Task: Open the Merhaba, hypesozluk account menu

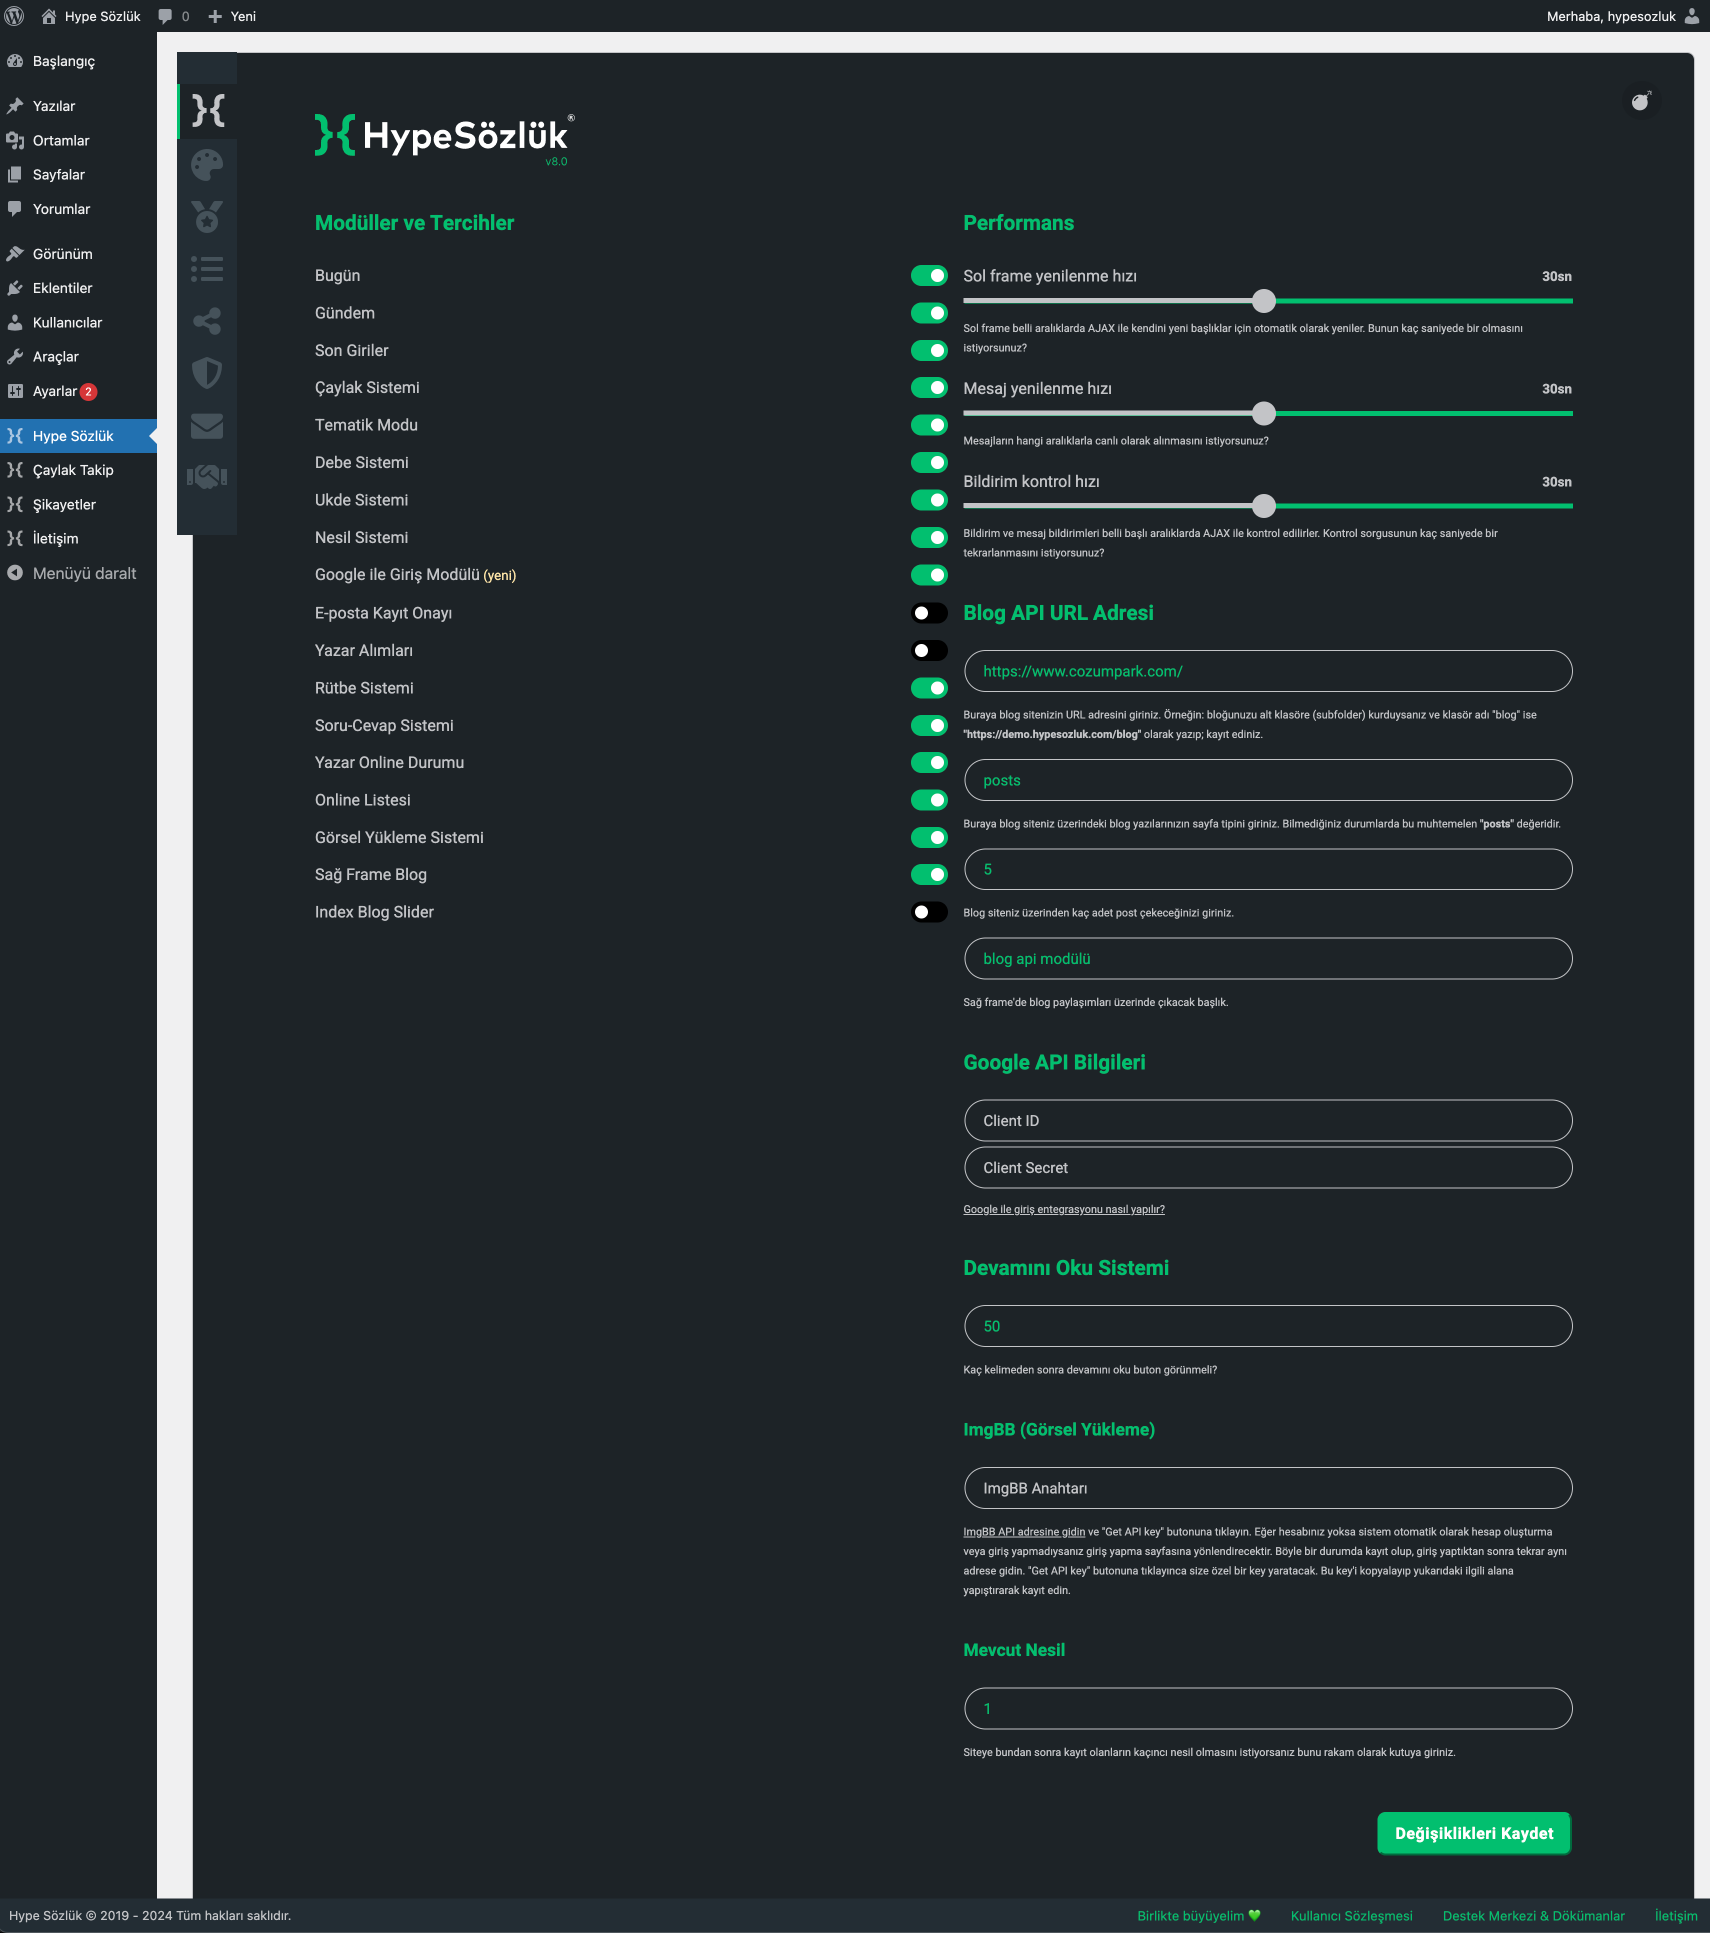Action: (1622, 16)
